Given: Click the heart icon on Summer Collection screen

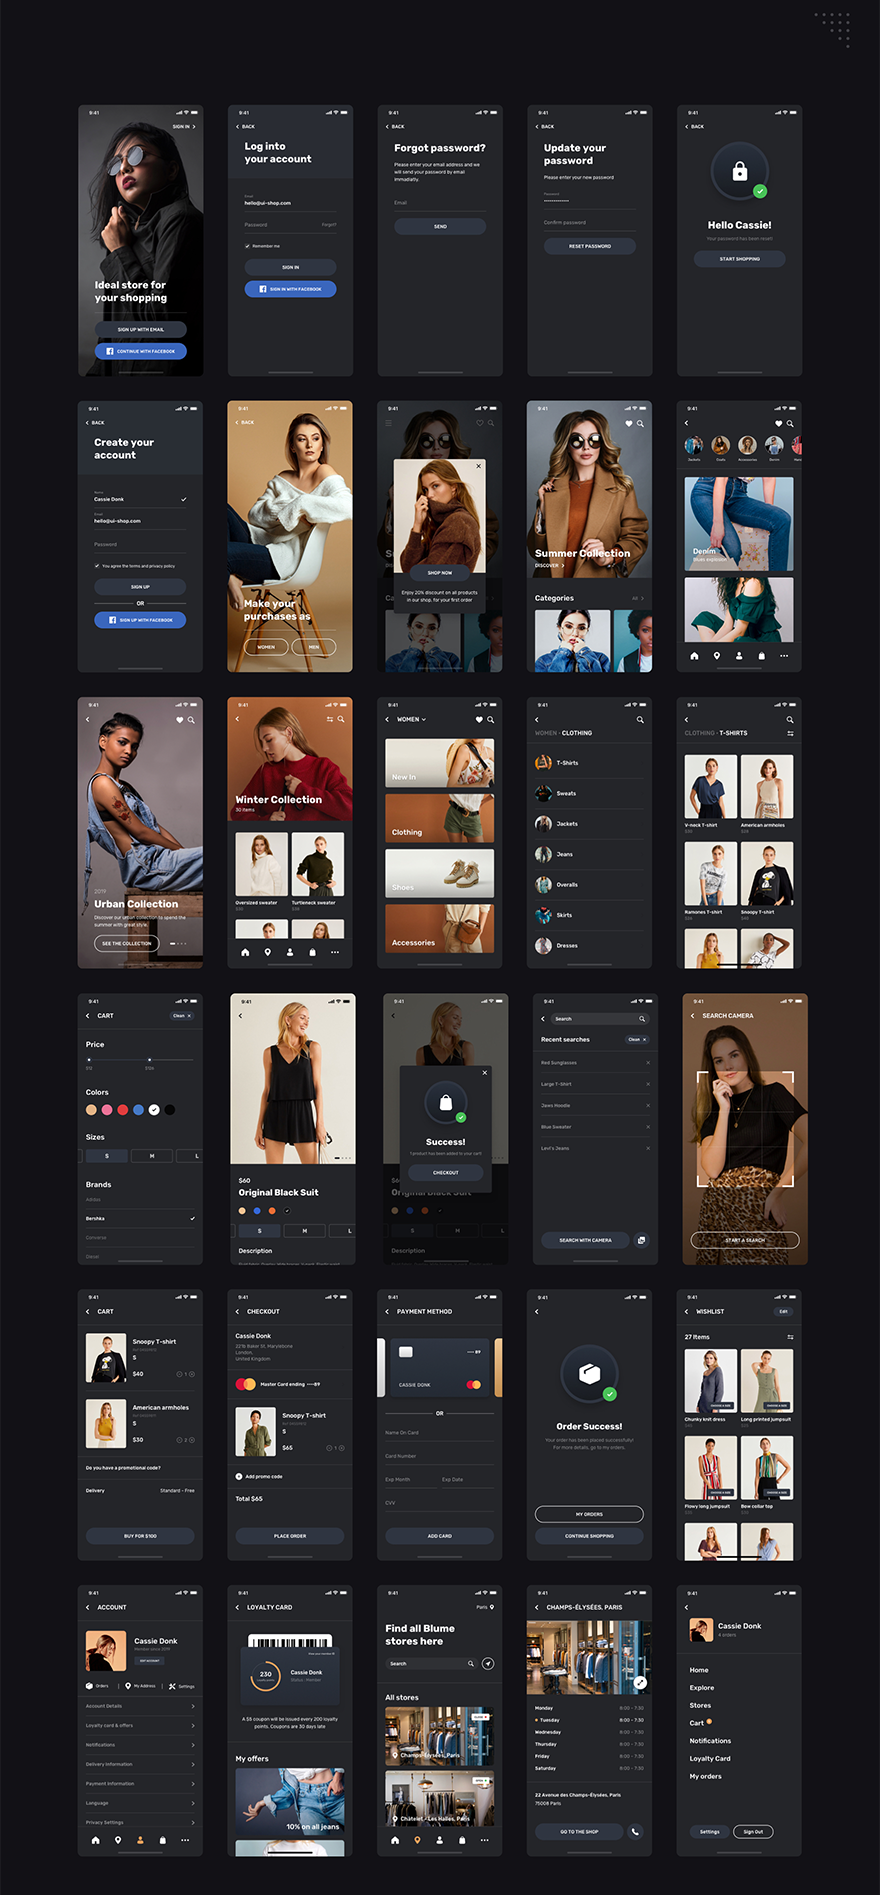Looking at the screenshot, I should point(628,423).
